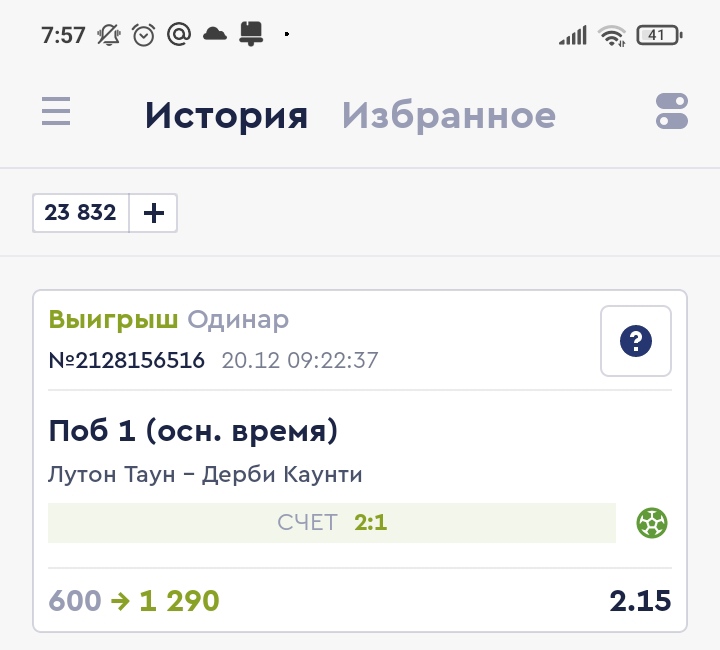Open bet number №2128156516
The width and height of the screenshot is (720, 650).
tap(126, 360)
